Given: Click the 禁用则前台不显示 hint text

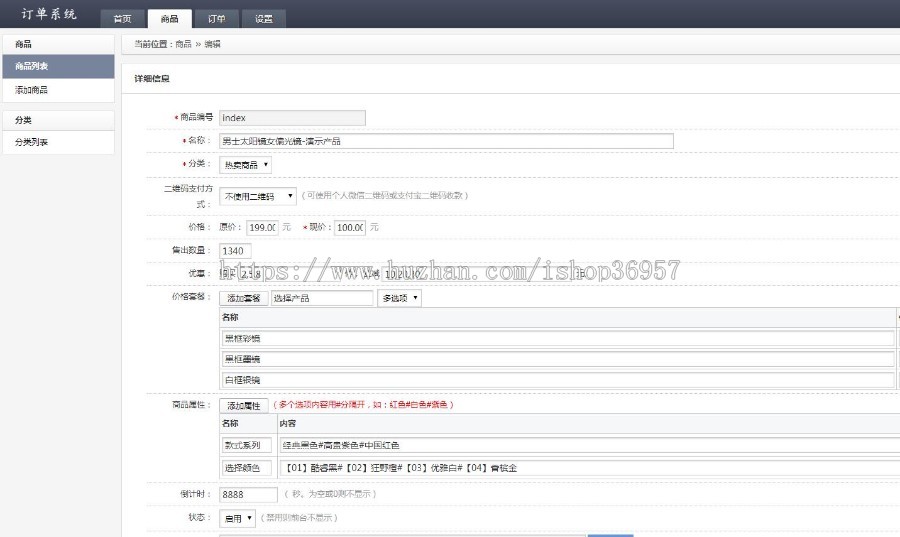Looking at the screenshot, I should 298,517.
